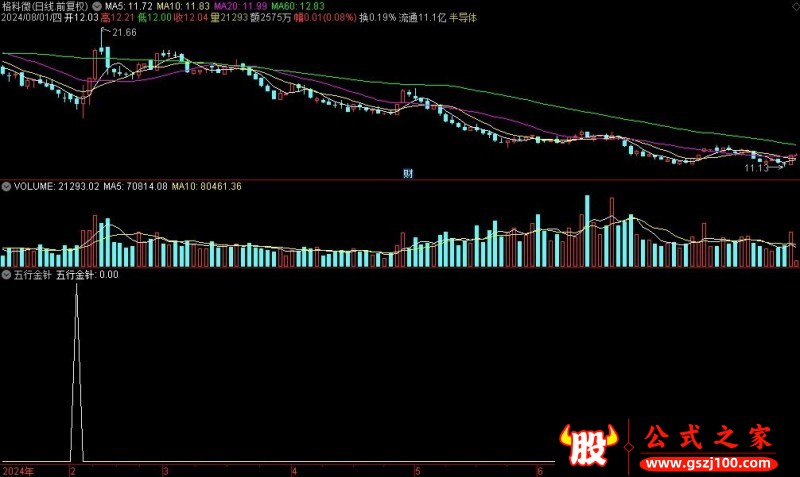The width and height of the screenshot is (800, 477).
Task: Click the closing price 收12.04
Action: coord(191,18)
